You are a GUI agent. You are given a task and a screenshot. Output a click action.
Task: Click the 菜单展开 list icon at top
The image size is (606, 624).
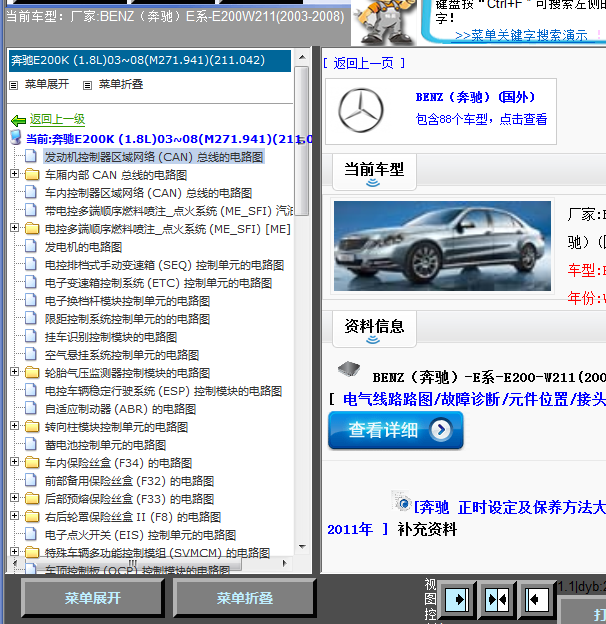pyautogui.click(x=14, y=85)
